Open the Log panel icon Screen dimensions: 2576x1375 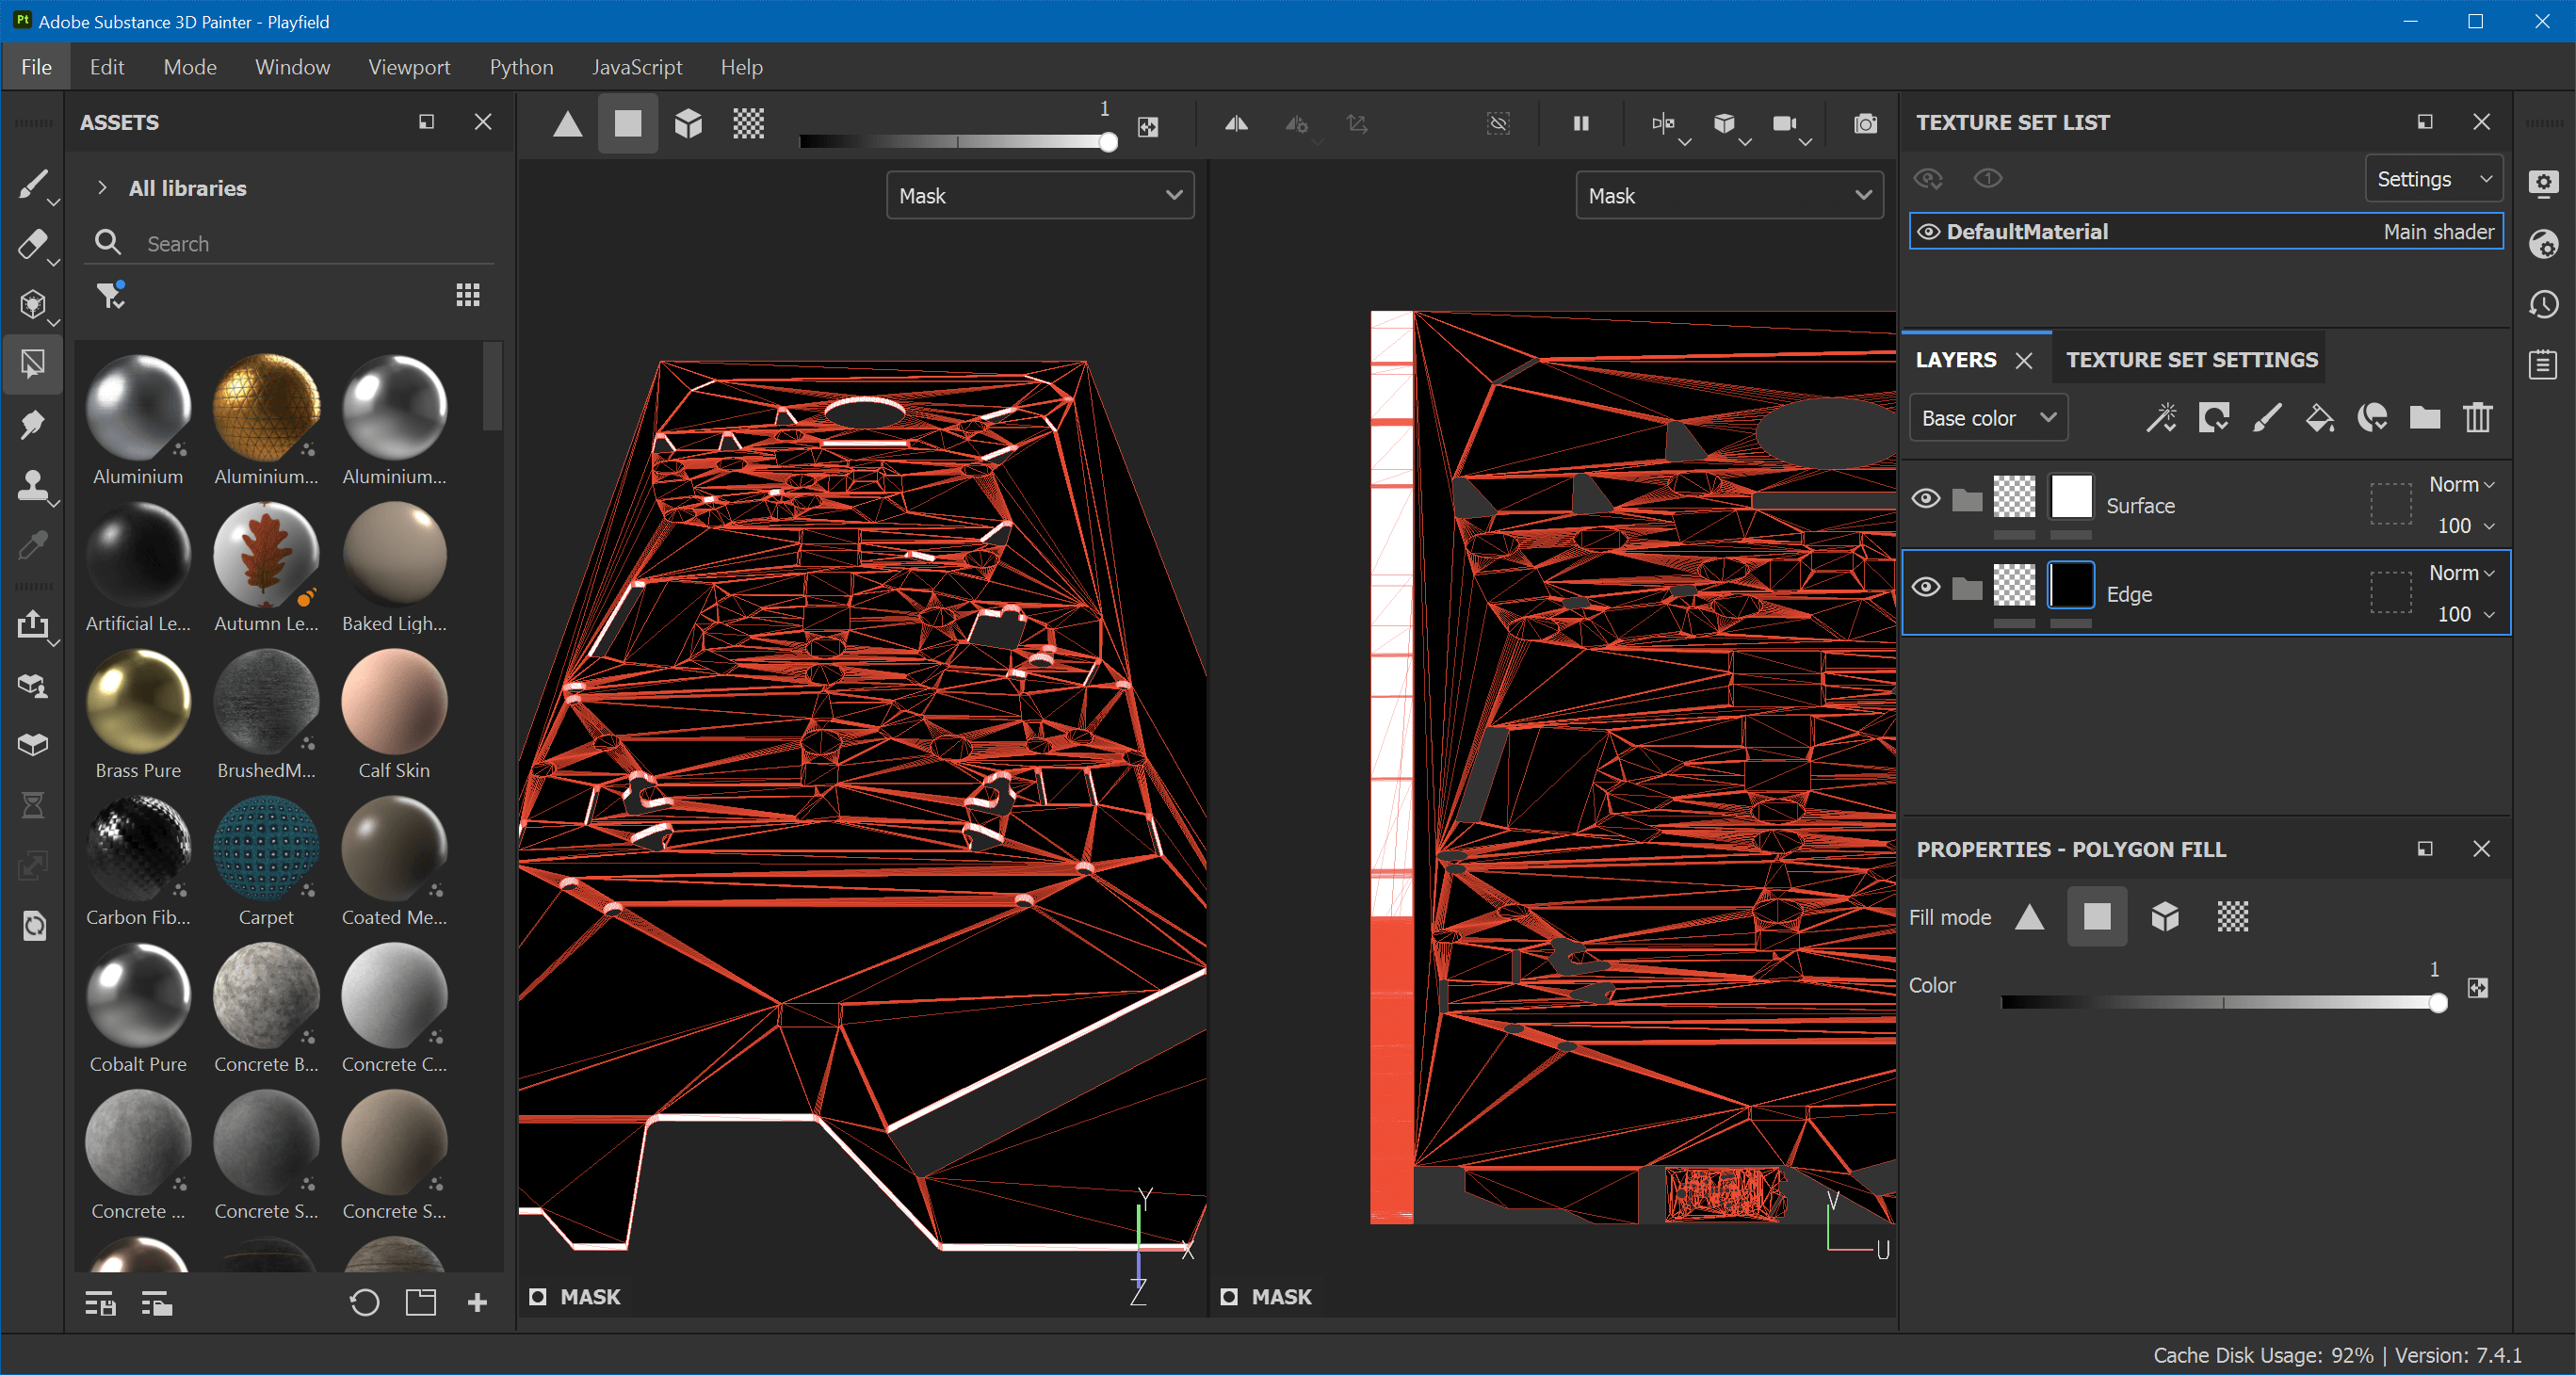click(x=2544, y=364)
